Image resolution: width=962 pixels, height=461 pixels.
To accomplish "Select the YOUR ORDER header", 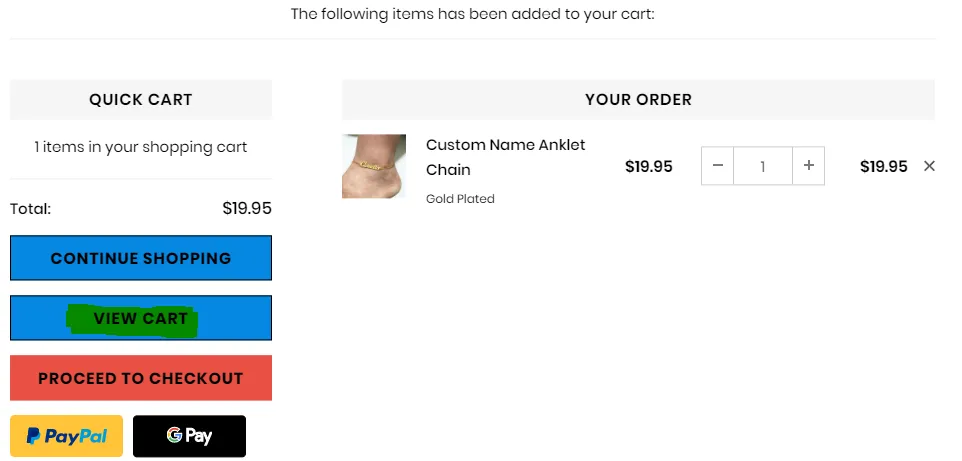I will pyautogui.click(x=638, y=99).
